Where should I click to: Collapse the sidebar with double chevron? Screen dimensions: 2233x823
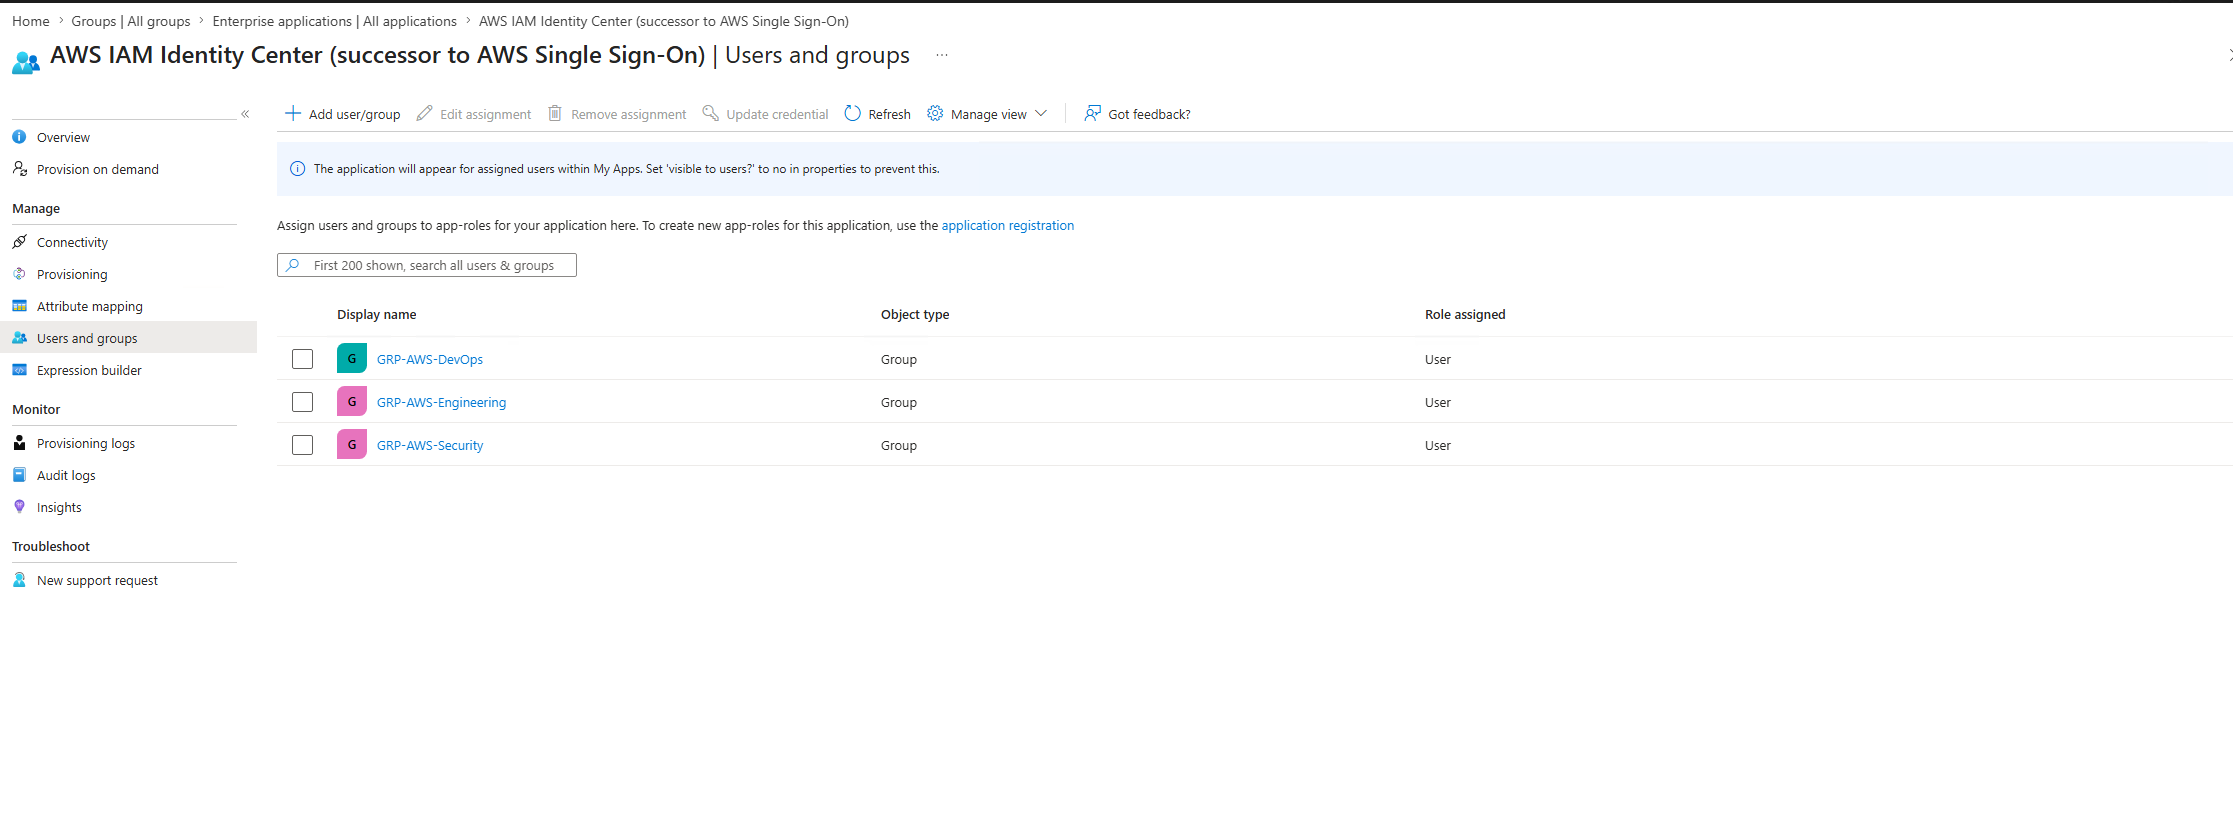[x=245, y=114]
